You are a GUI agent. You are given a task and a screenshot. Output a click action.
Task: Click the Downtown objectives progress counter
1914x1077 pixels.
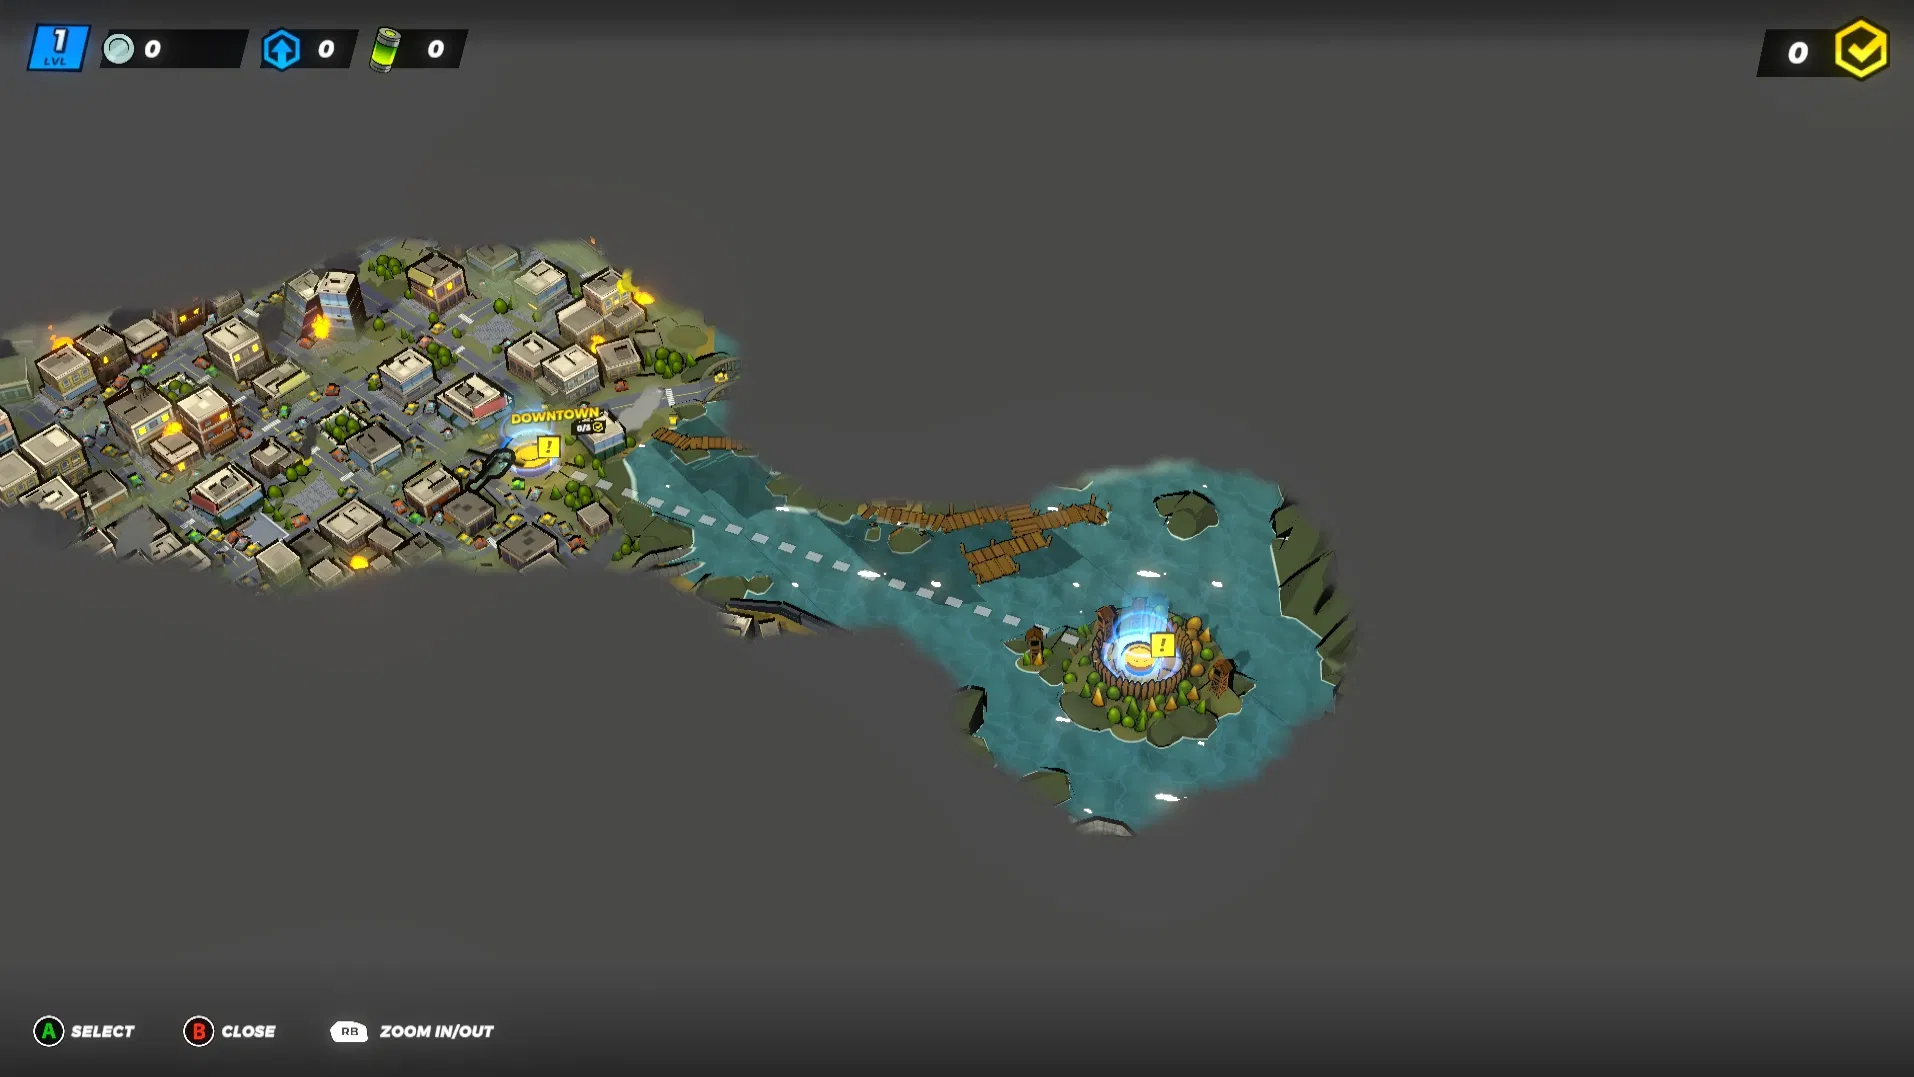[x=590, y=427]
